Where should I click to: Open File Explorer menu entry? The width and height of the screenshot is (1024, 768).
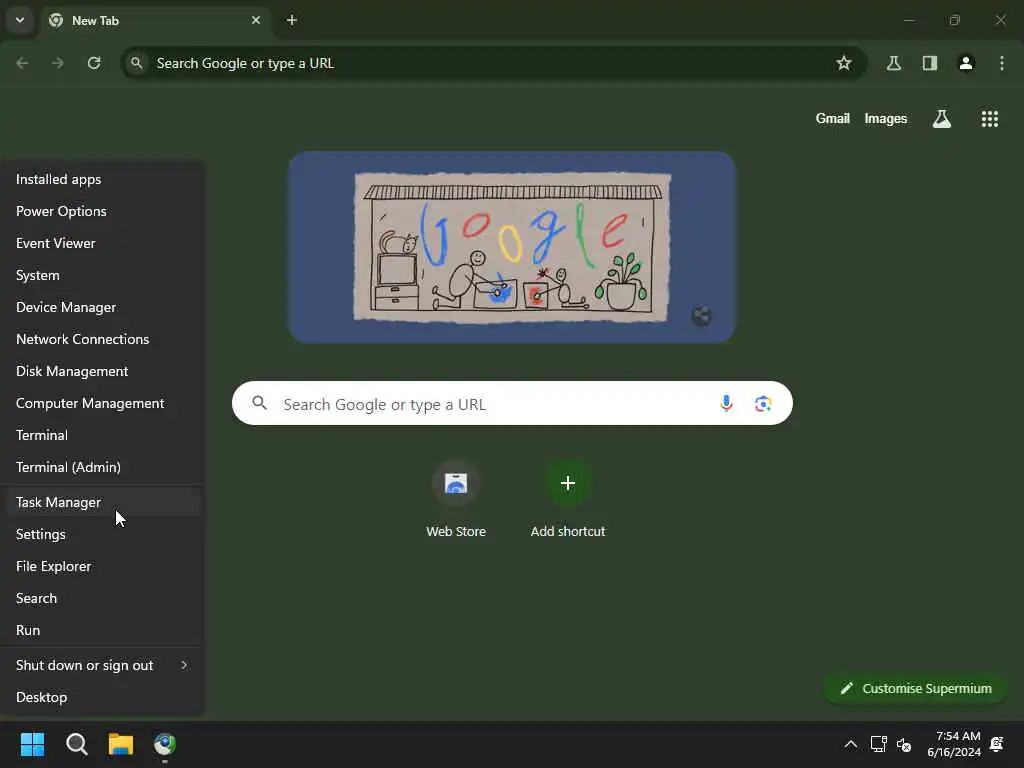pyautogui.click(x=103, y=566)
